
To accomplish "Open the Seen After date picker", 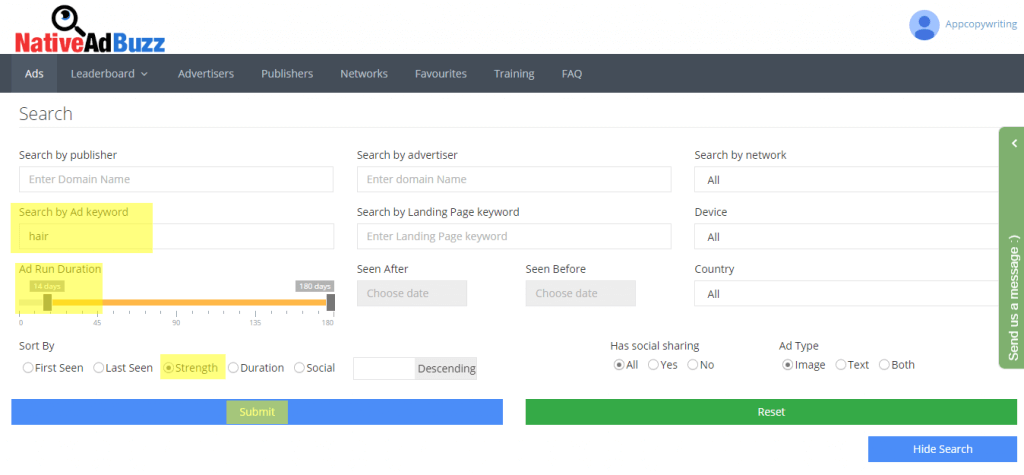I will point(411,293).
